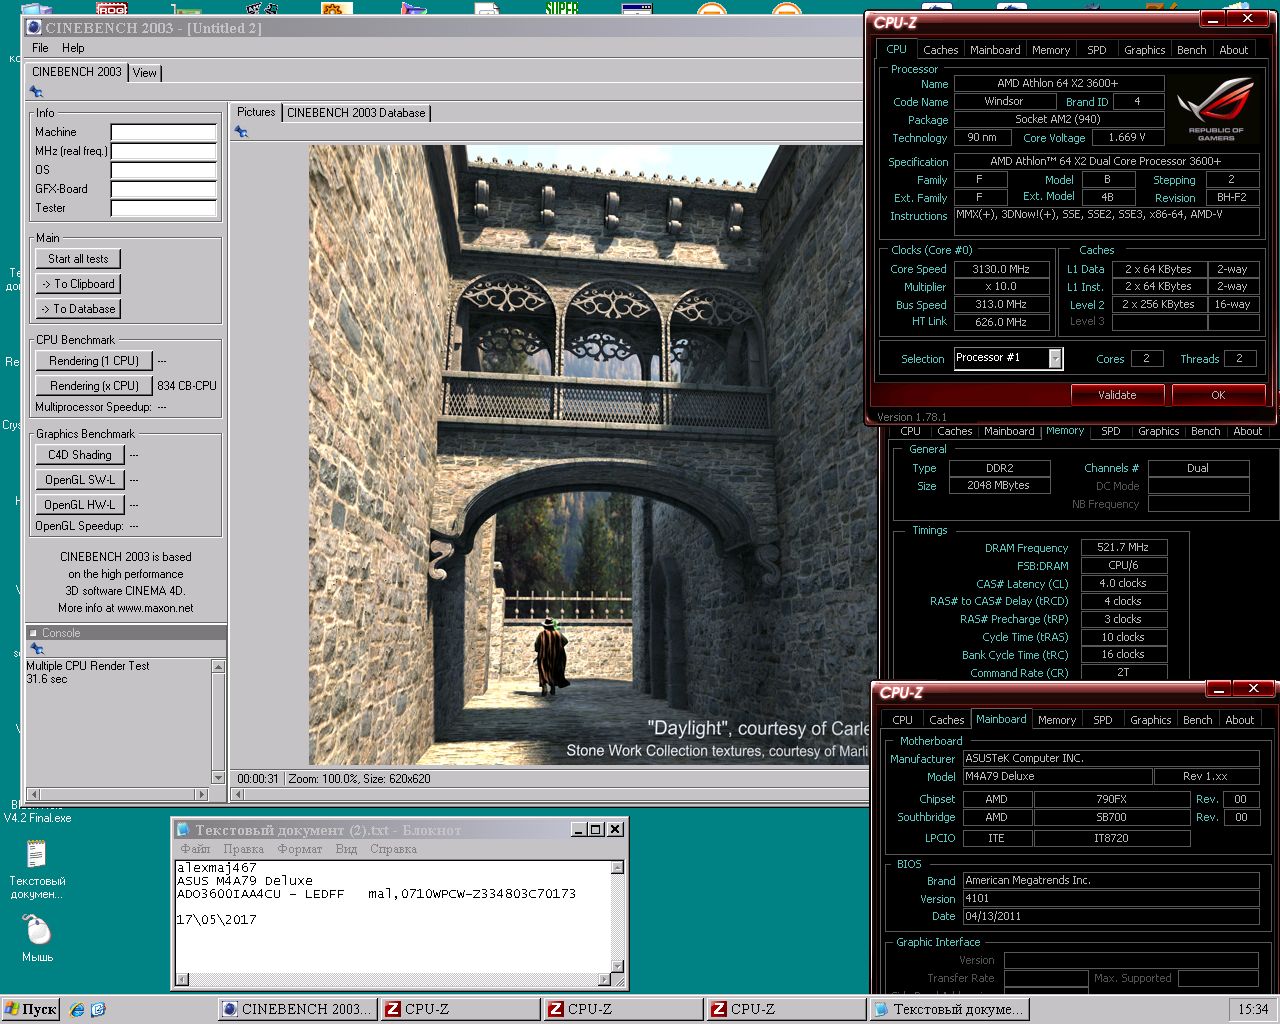
Task: Select the Pictures tab
Action: click(x=256, y=112)
